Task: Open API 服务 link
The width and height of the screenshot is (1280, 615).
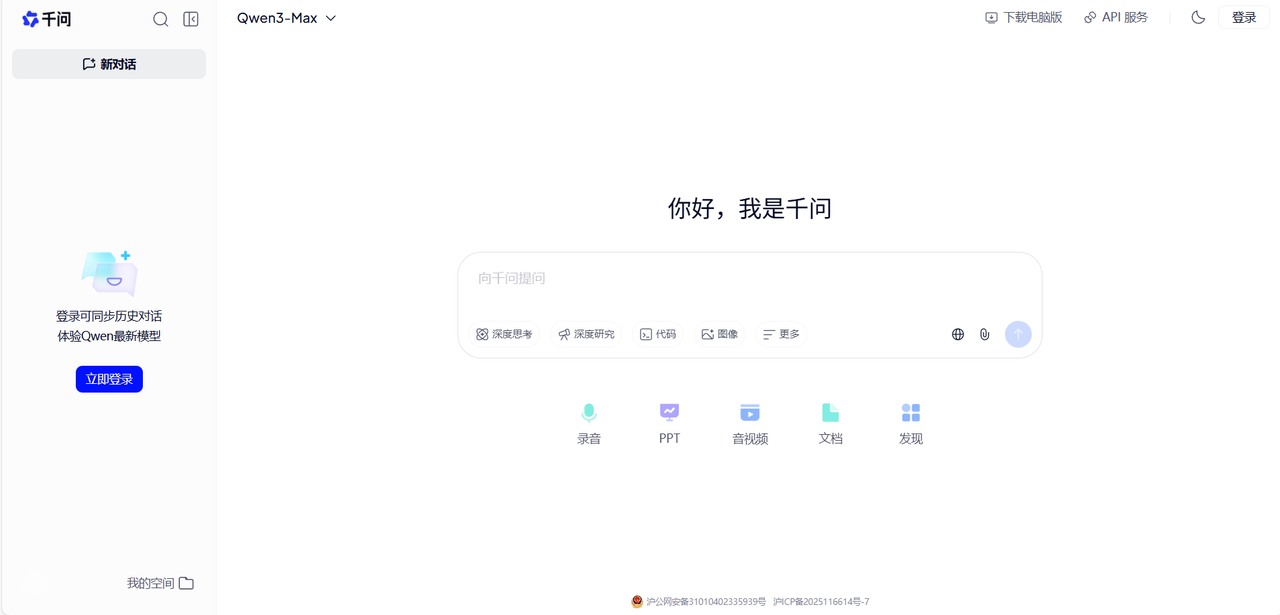Action: (1116, 18)
